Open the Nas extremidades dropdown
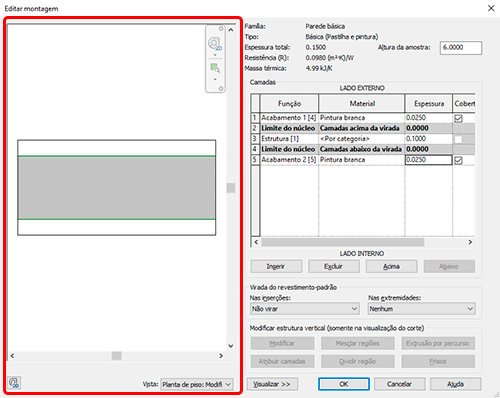500x398 pixels. (x=422, y=309)
